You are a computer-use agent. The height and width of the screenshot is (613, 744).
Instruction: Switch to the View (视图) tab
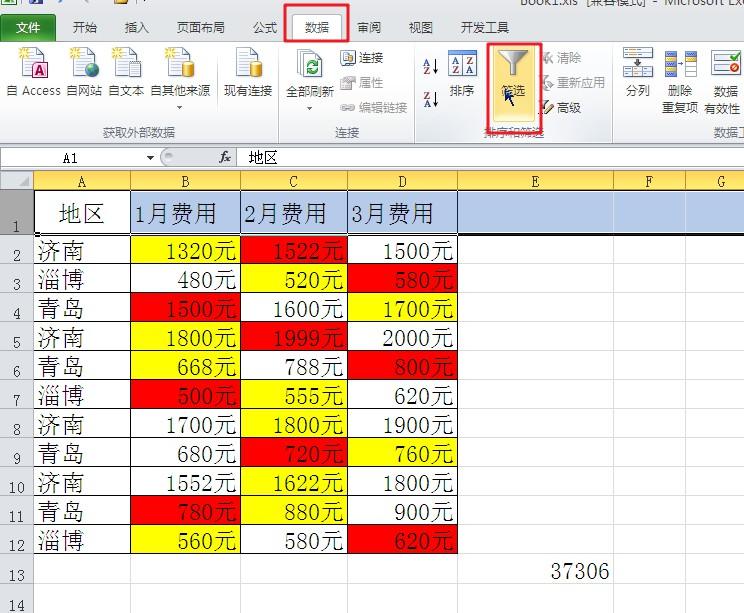click(x=421, y=28)
